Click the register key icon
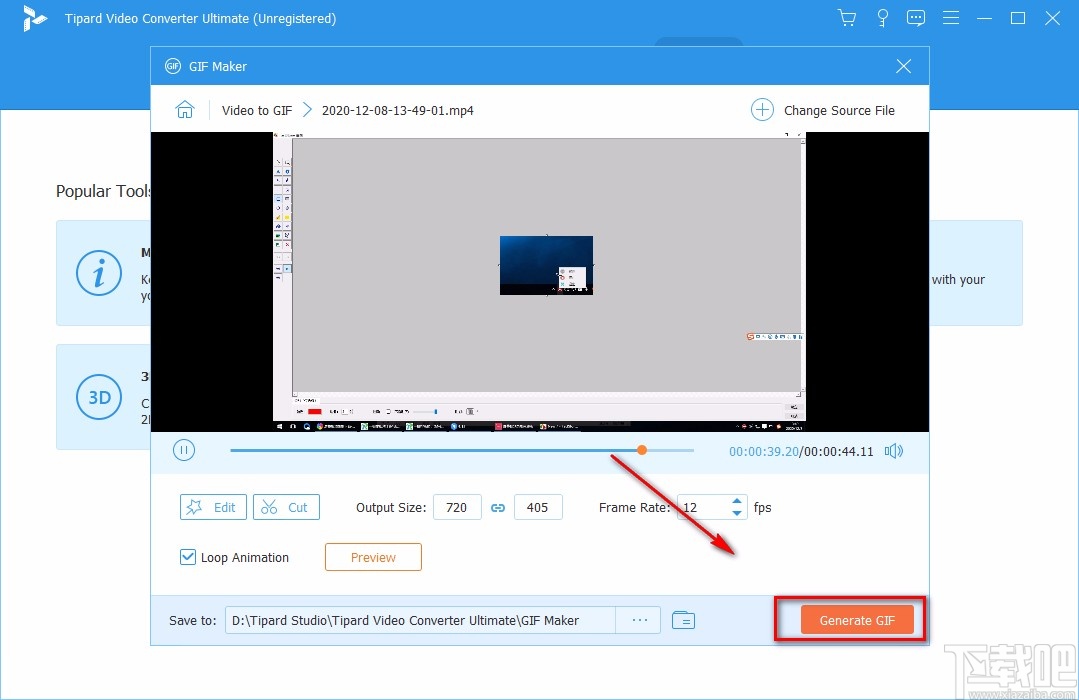The height and width of the screenshot is (700, 1079). click(882, 18)
